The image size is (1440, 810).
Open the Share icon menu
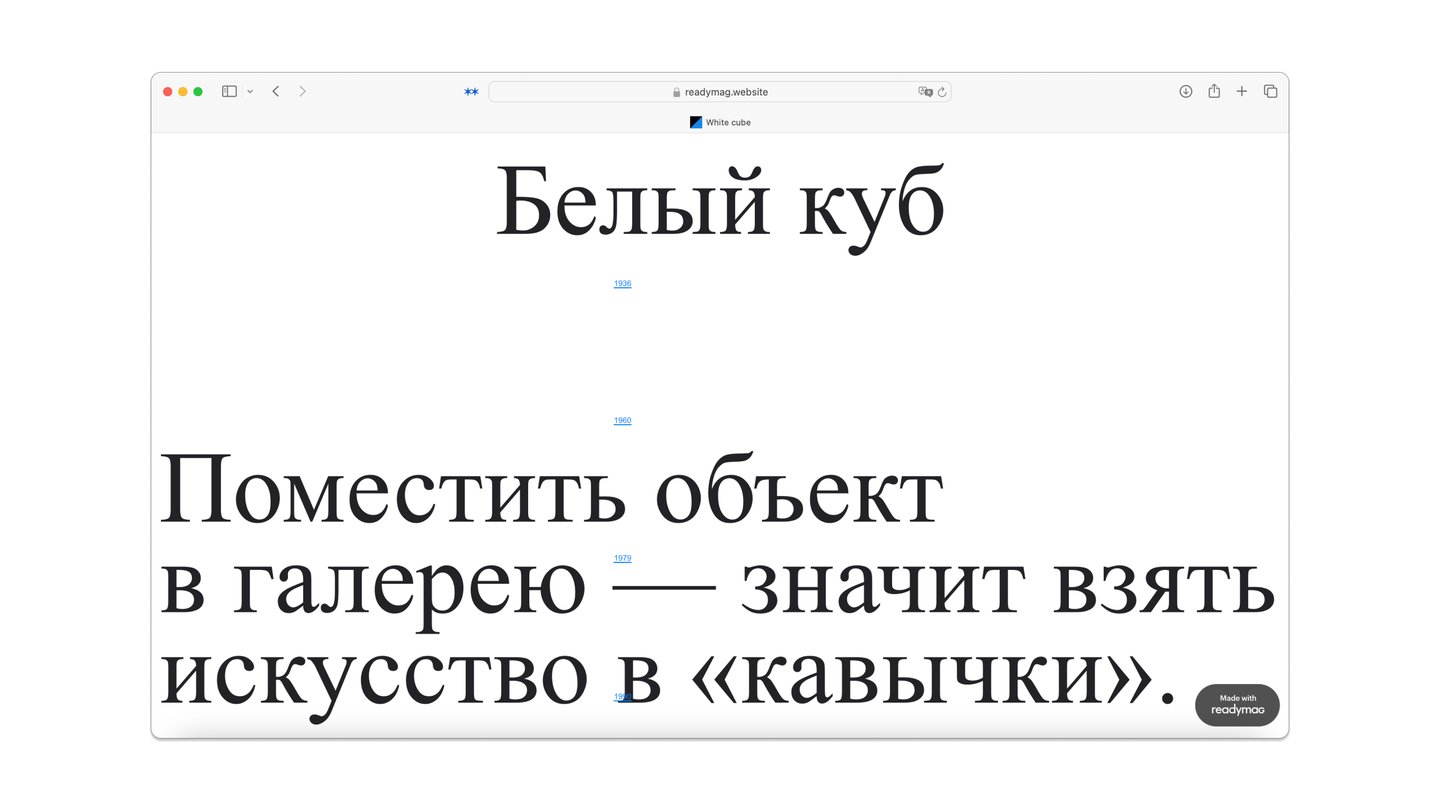[1214, 91]
